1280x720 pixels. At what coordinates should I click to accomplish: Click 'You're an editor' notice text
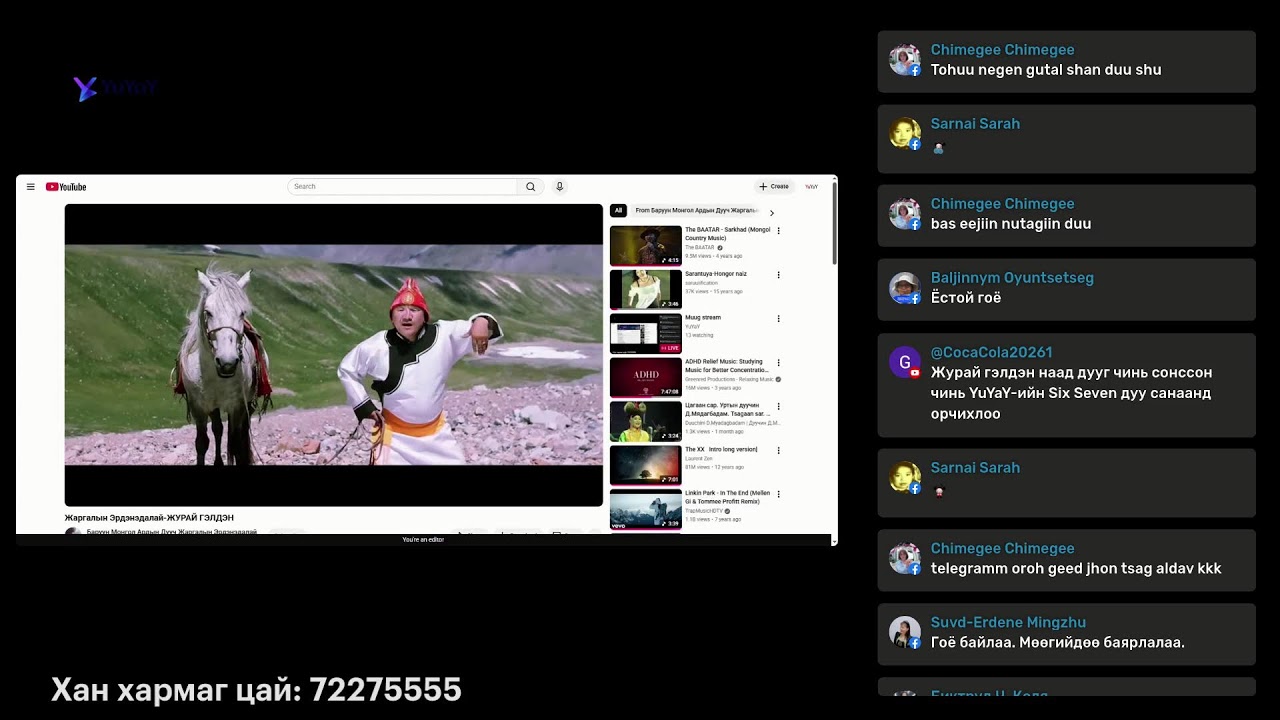tap(423, 540)
